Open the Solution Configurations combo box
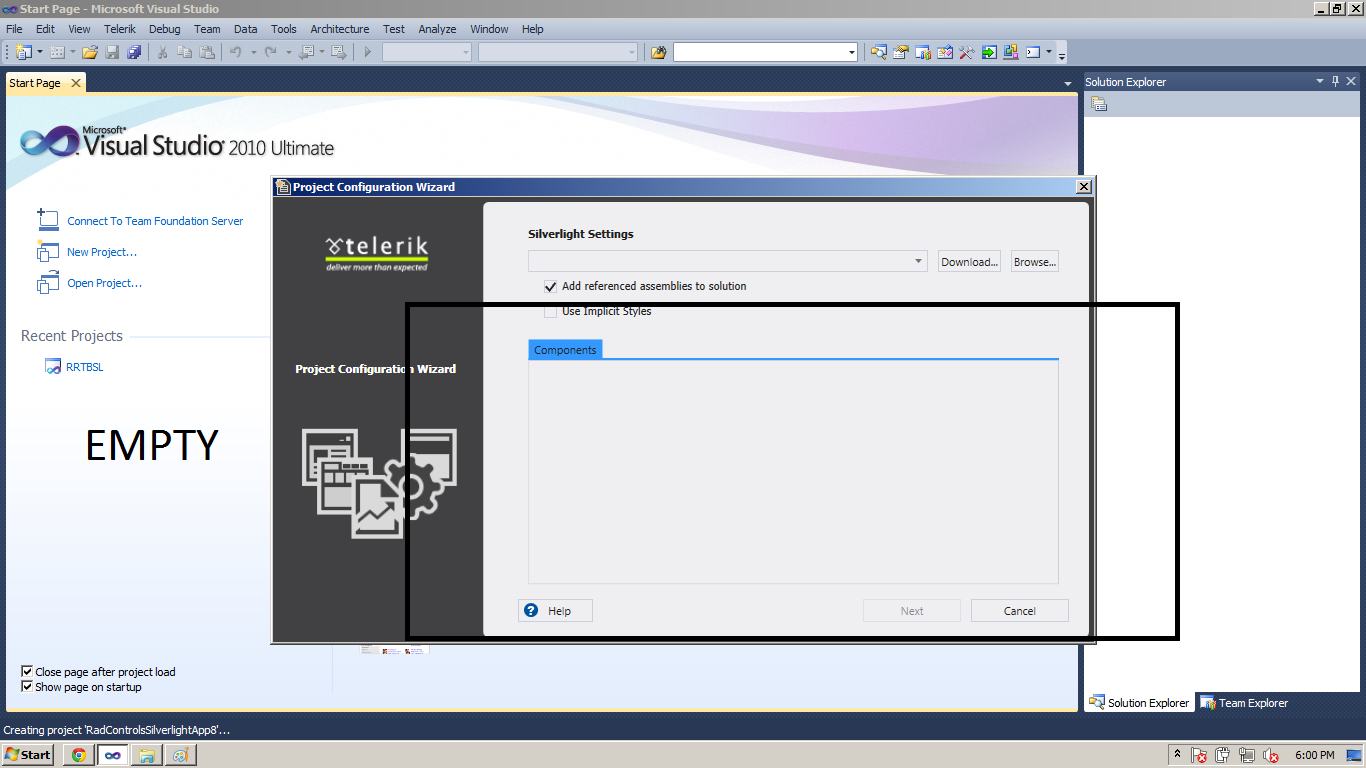The image size is (1366, 768). (x=427, y=52)
